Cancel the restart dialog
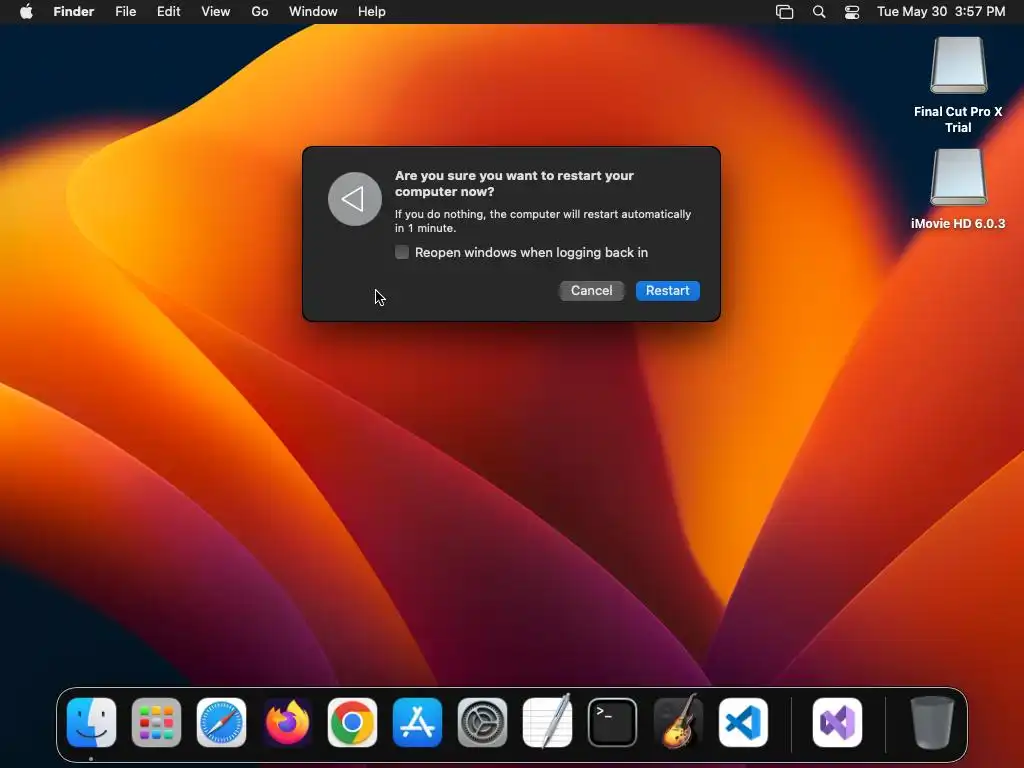Image resolution: width=1024 pixels, height=768 pixels. click(x=592, y=291)
